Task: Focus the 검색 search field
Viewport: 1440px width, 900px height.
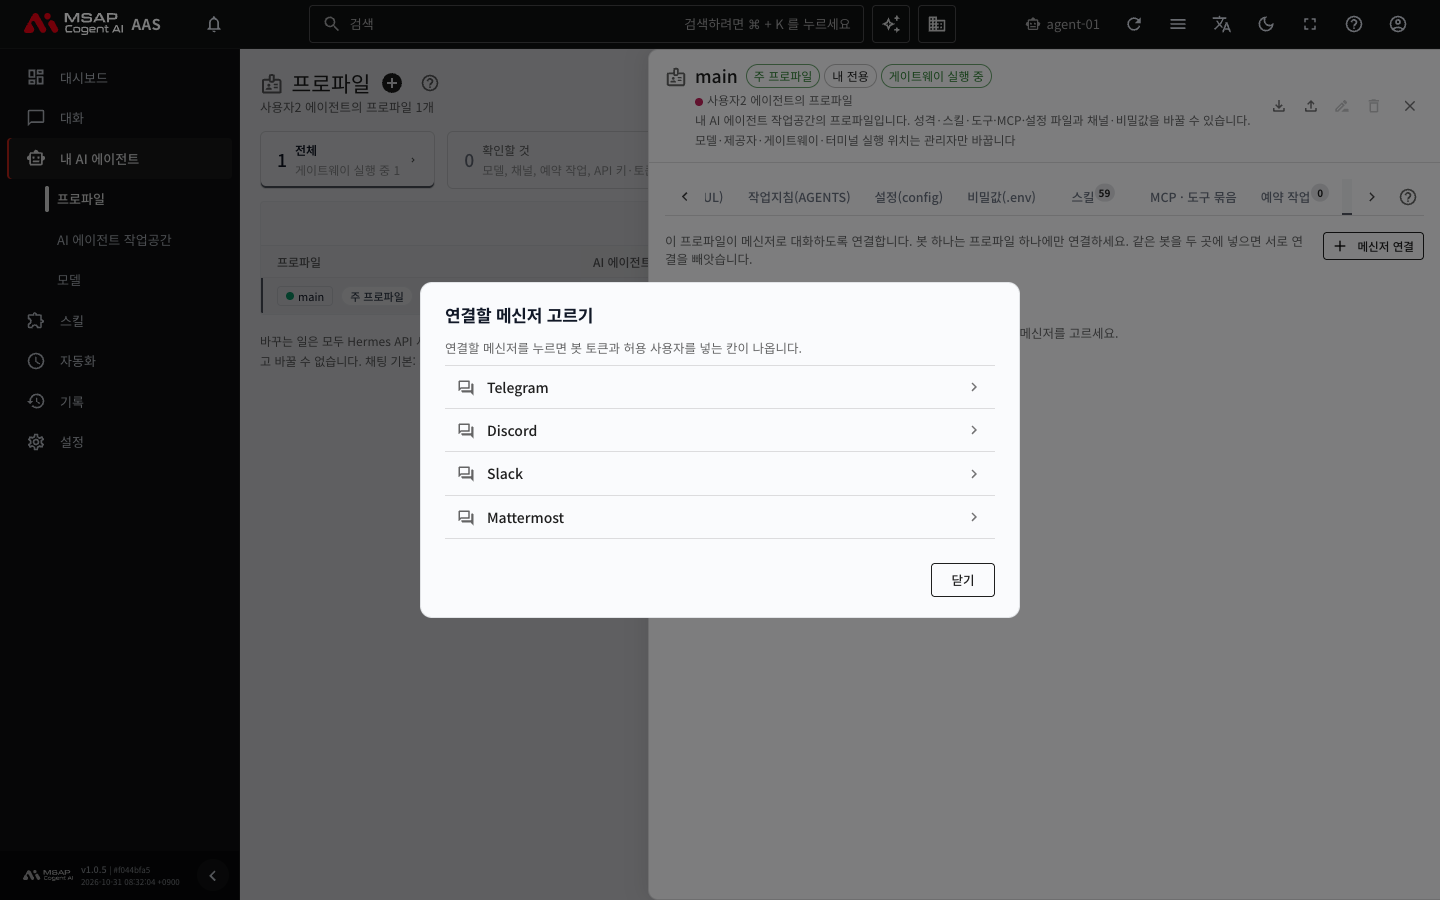Action: click(x=586, y=24)
